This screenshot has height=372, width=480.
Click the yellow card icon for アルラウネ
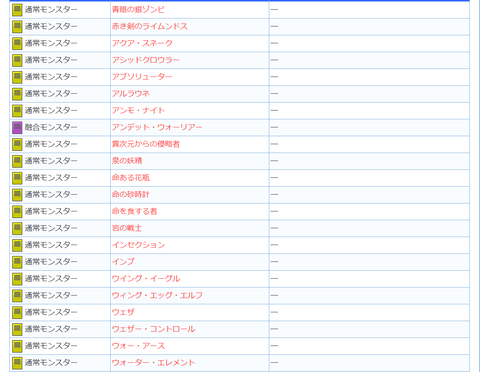click(17, 94)
